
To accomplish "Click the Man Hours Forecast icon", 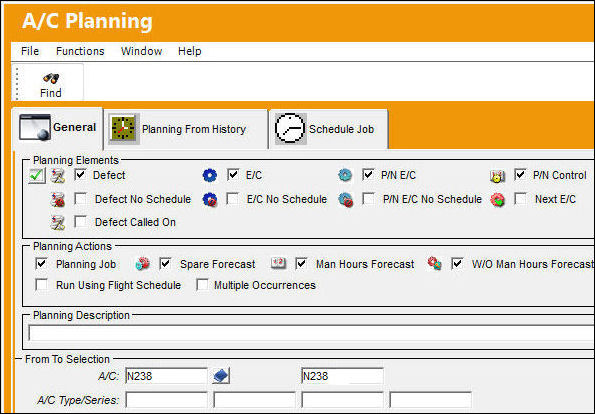I will 278,263.
